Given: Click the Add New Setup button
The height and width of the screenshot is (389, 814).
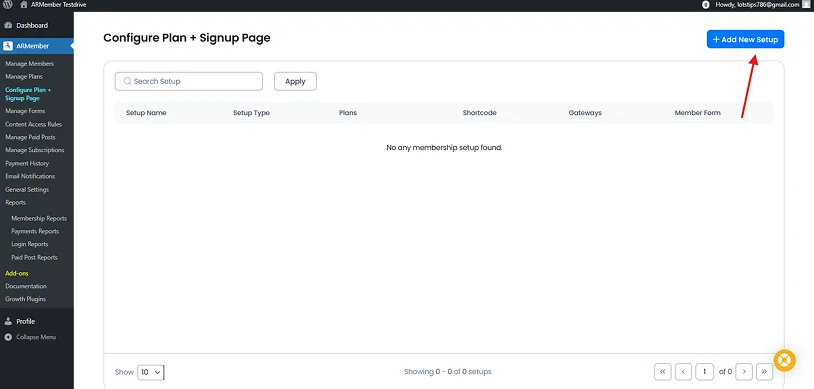Looking at the screenshot, I should pyautogui.click(x=745, y=39).
